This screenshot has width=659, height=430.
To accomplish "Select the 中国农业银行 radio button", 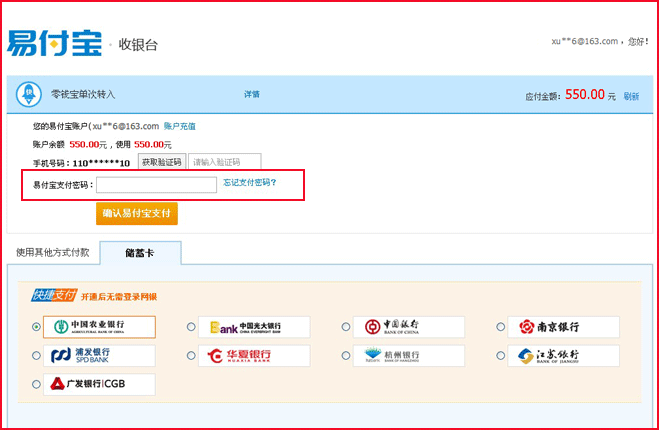I will [x=37, y=327].
